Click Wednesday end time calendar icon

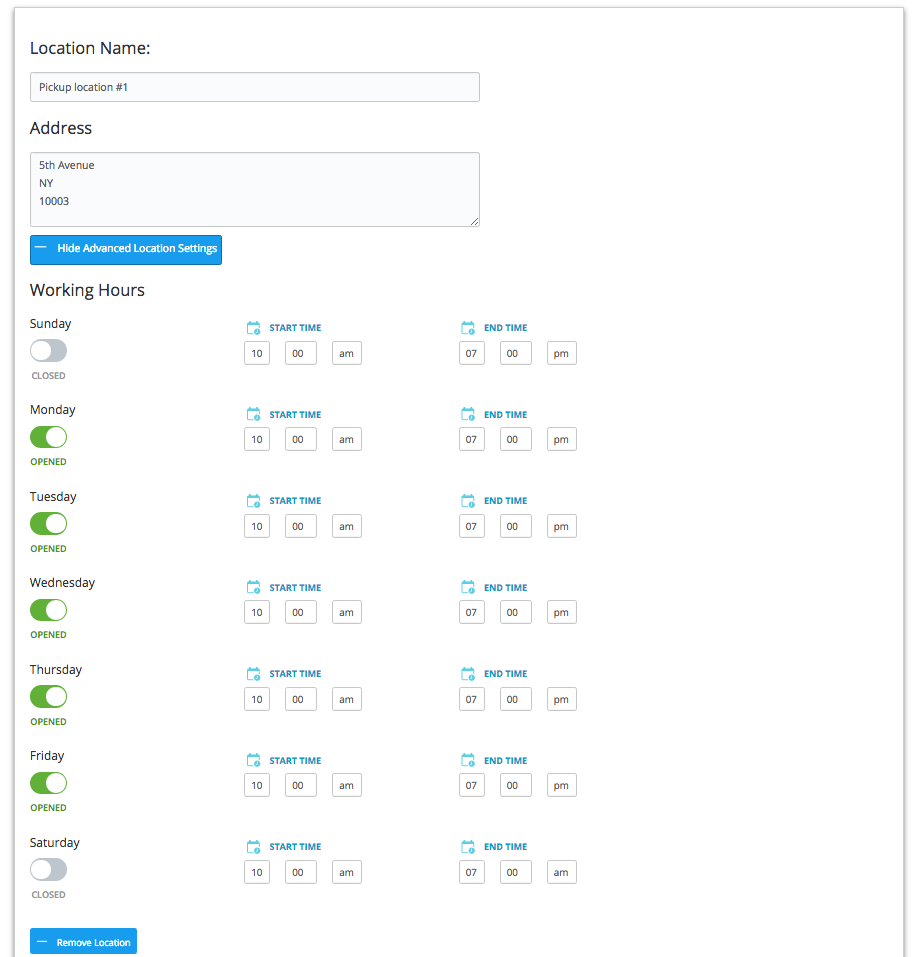pyautogui.click(x=468, y=587)
